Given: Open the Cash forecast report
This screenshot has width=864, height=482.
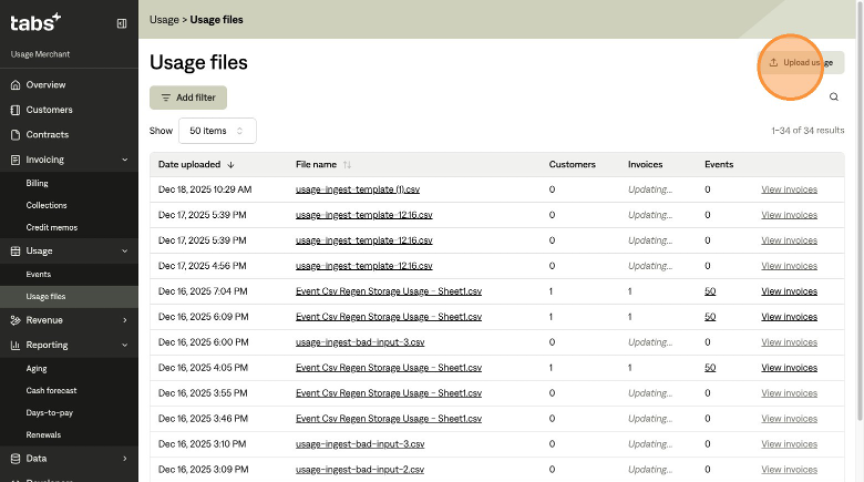Looking at the screenshot, I should coord(51,391).
